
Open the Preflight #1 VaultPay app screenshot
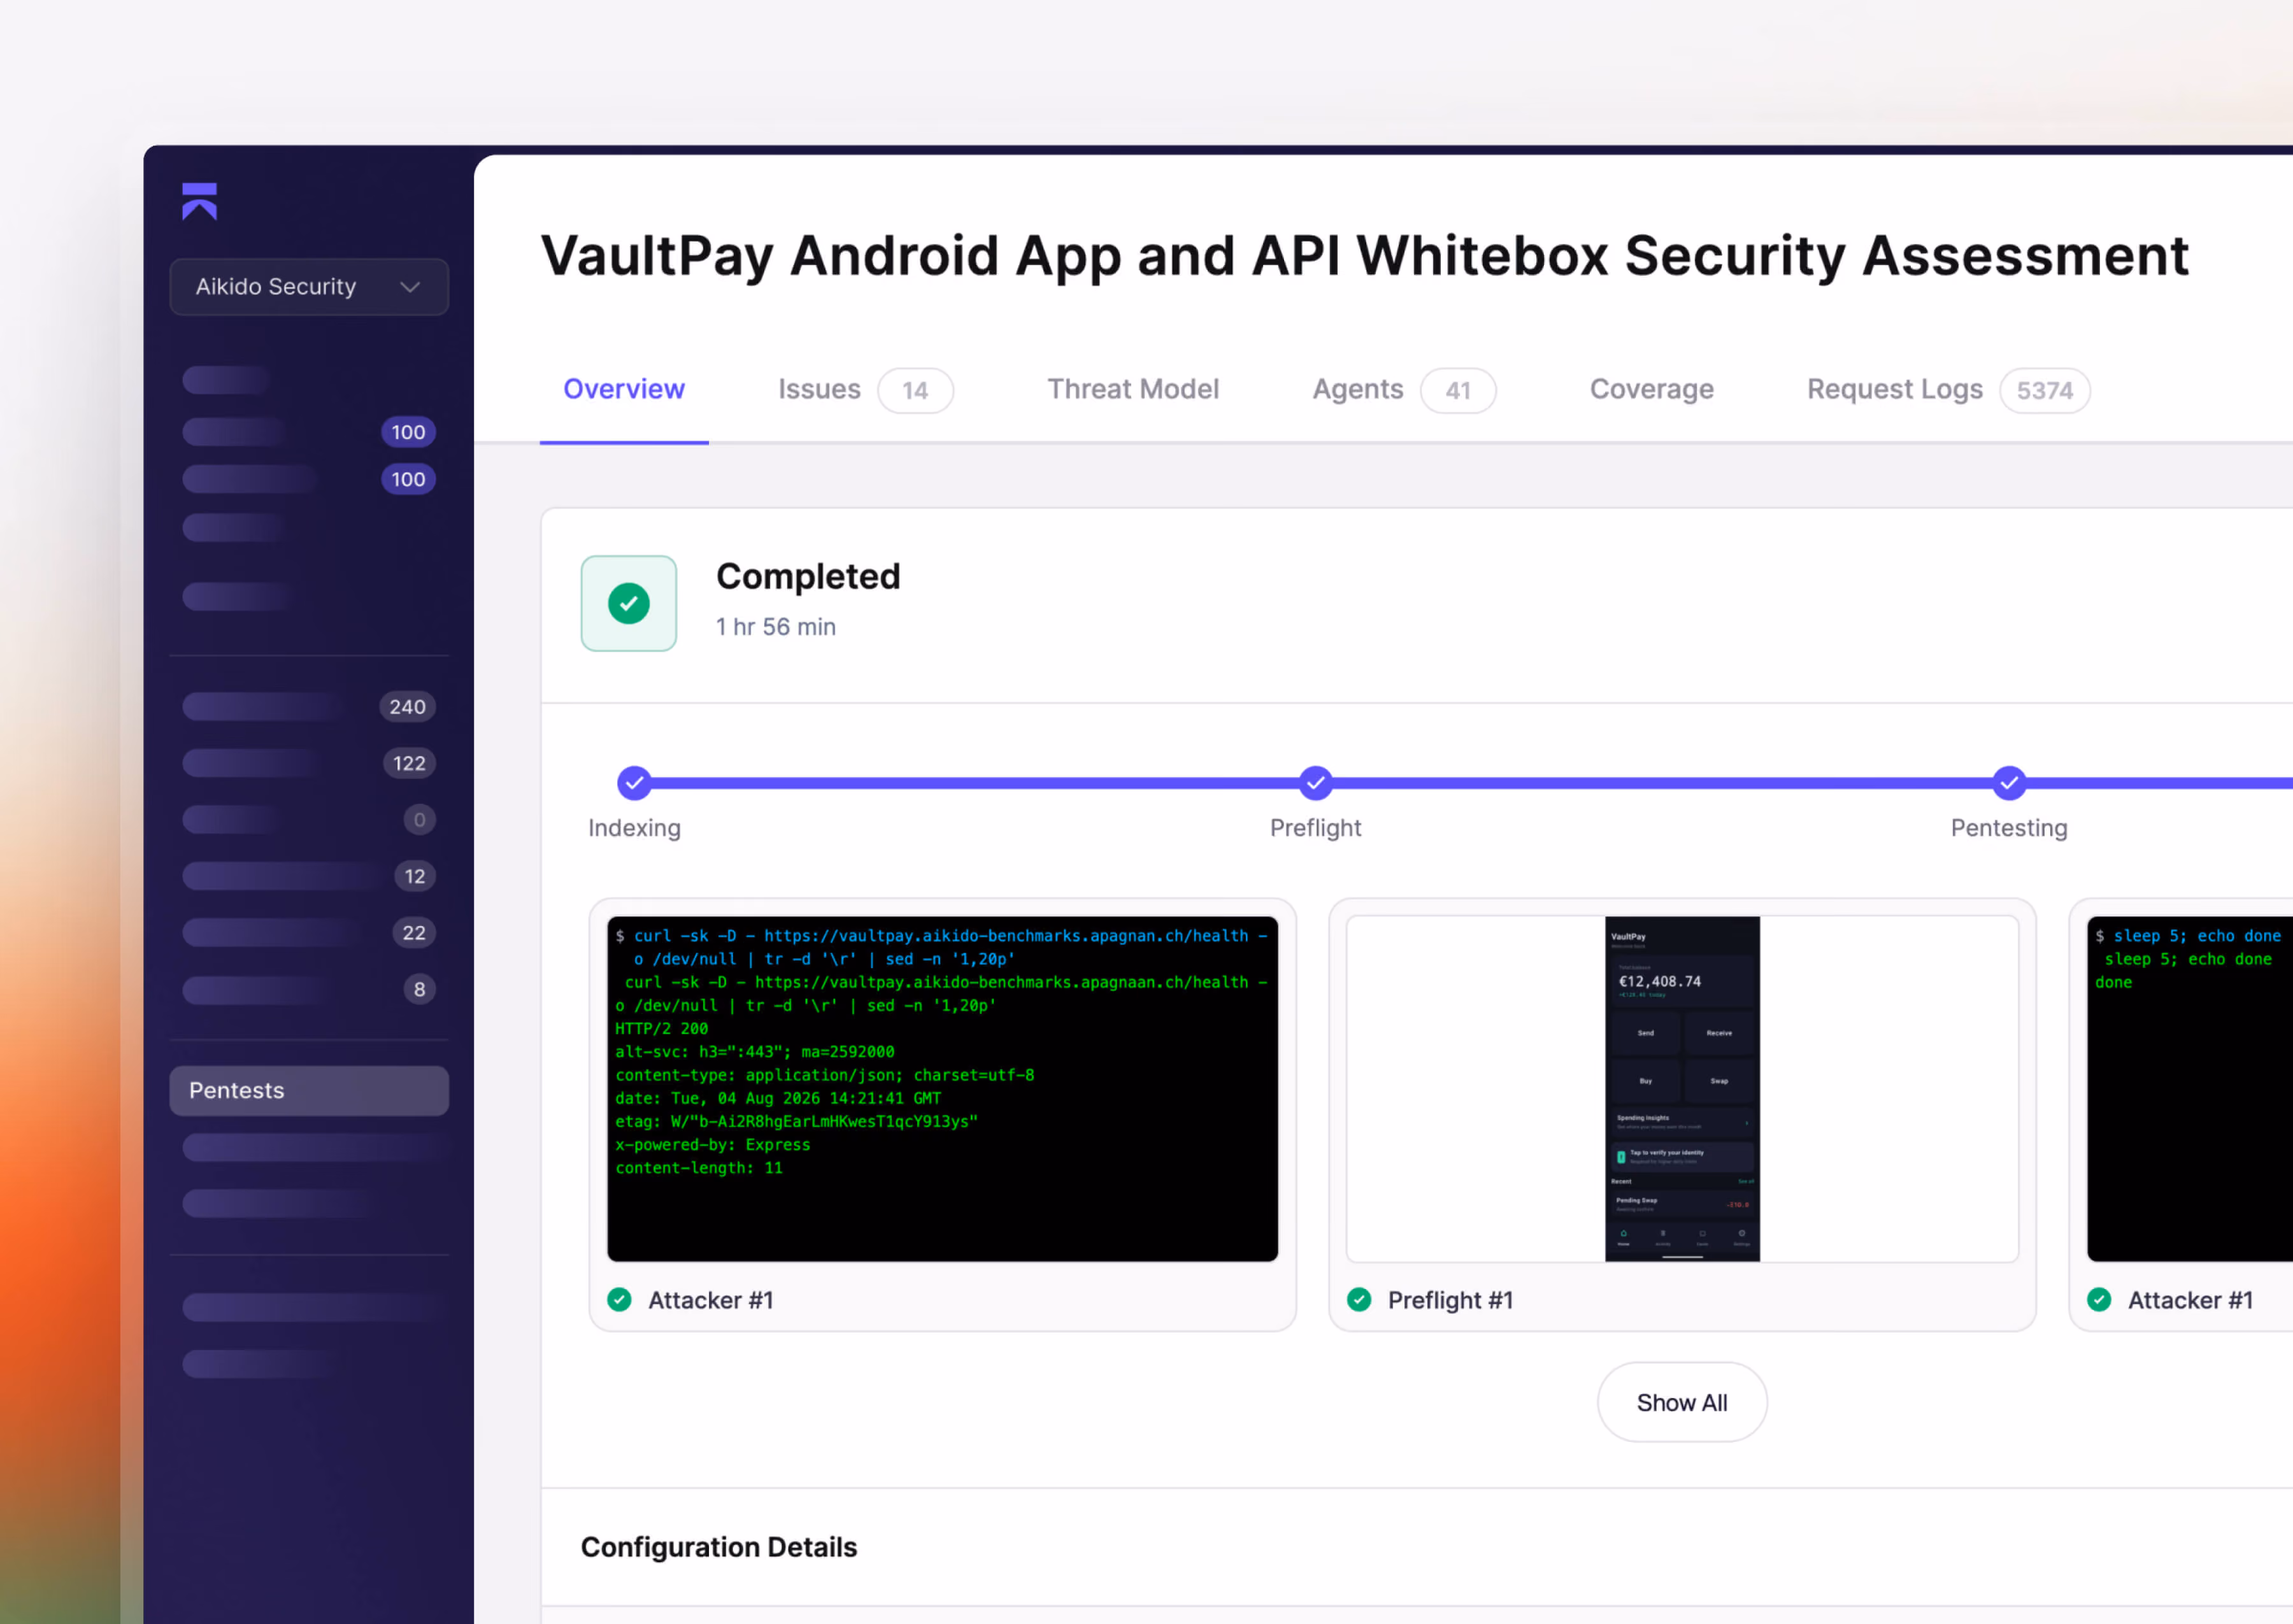pos(1683,1089)
